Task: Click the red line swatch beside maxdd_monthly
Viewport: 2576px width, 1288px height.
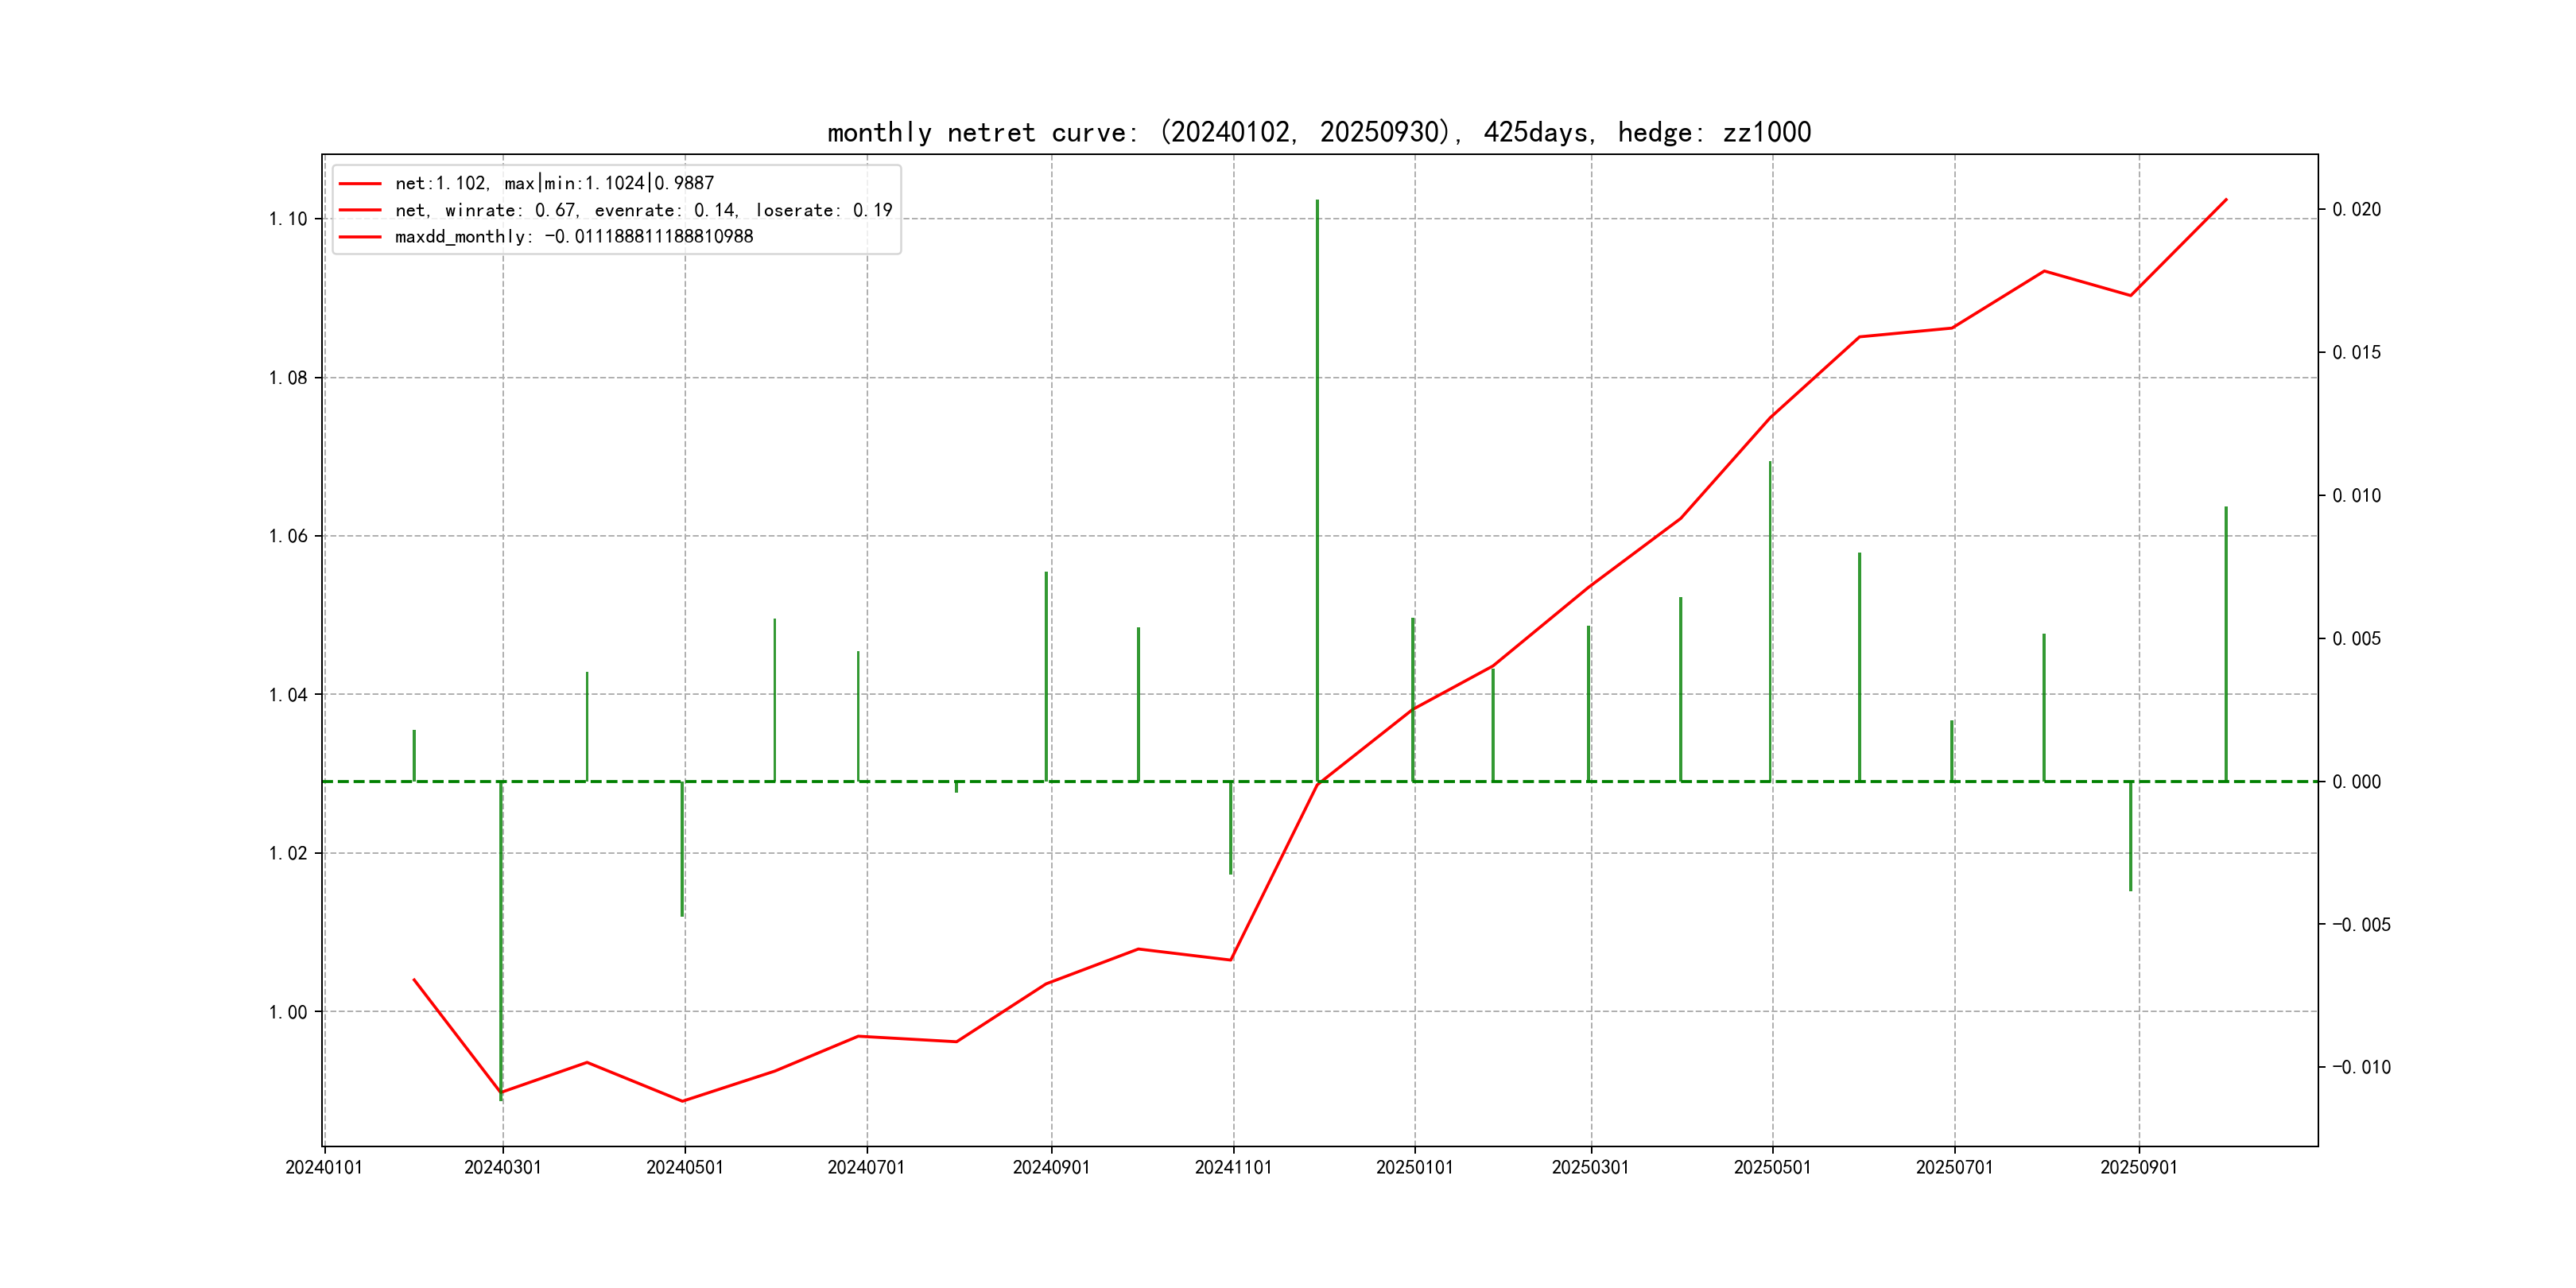Action: [360, 237]
